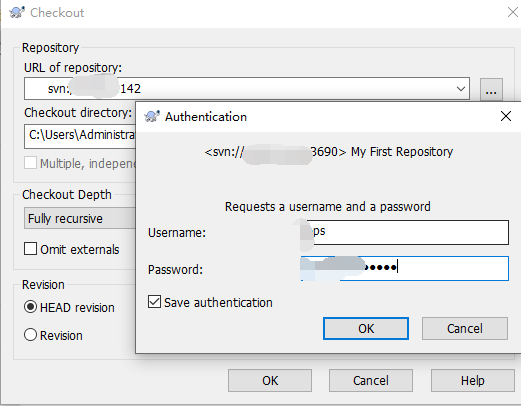Close the Authentication dialog
Screen dimensions: 521x406
[506, 116]
